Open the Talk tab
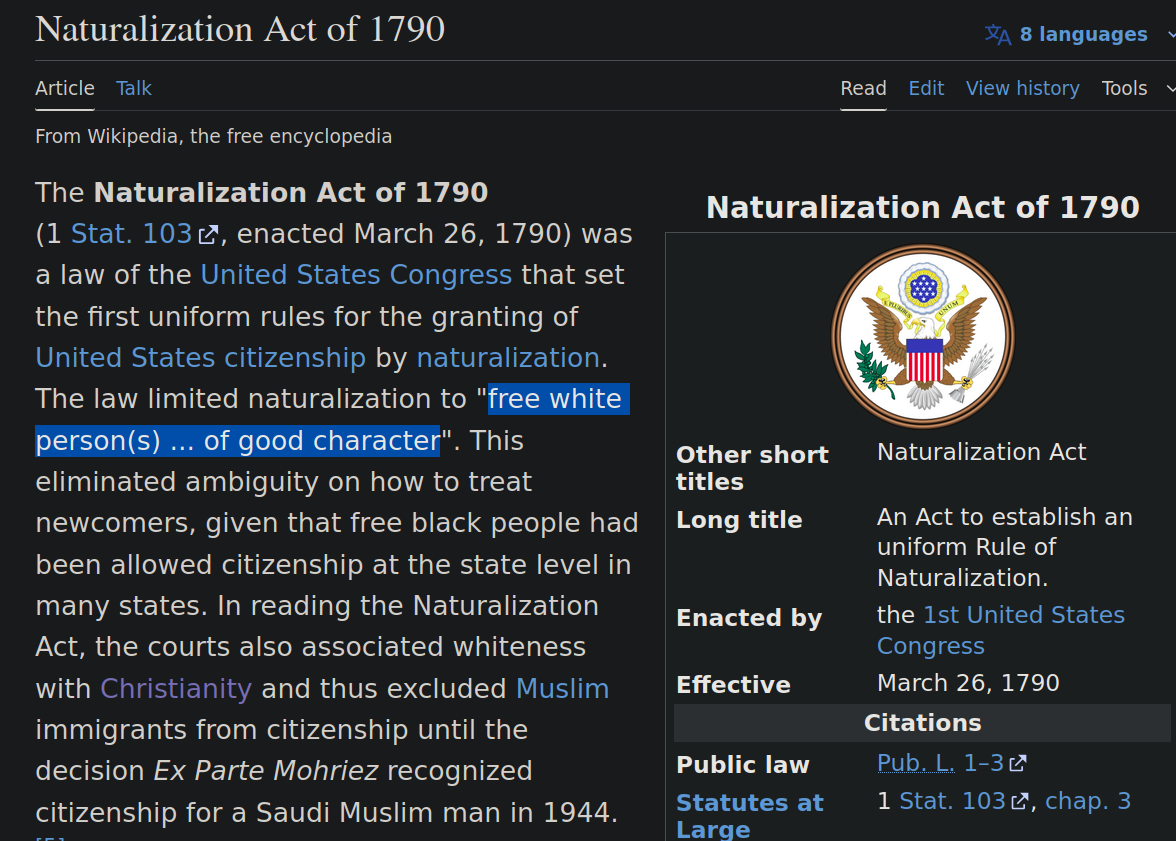The width and height of the screenshot is (1176, 841). tap(134, 89)
